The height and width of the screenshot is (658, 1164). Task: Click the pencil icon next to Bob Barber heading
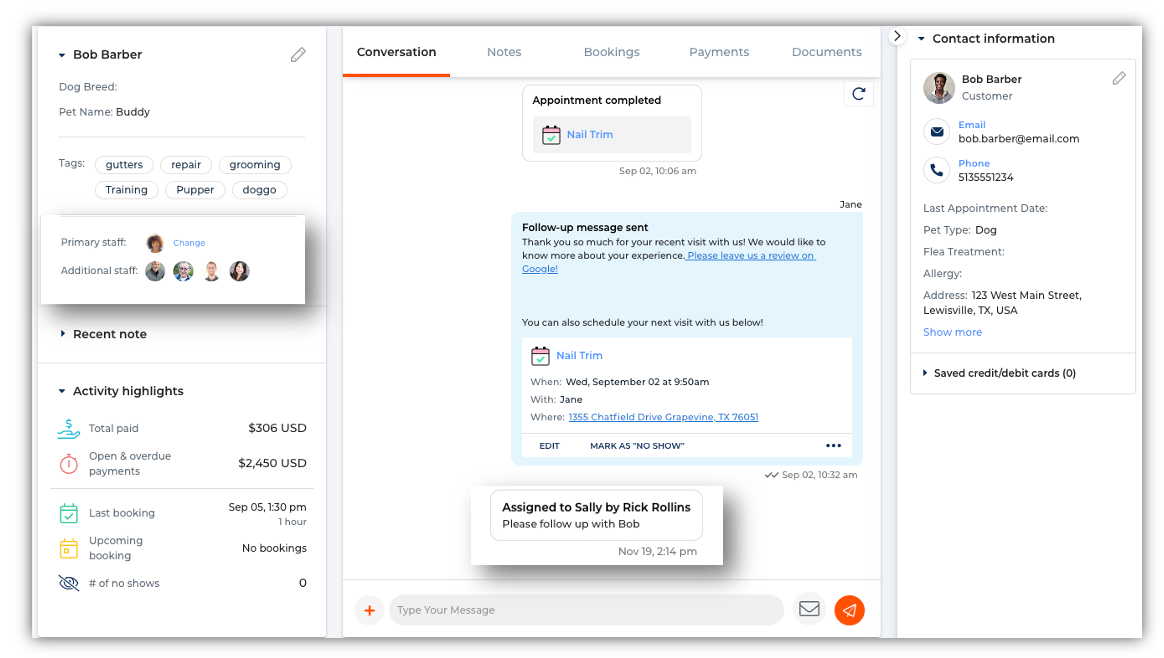(298, 55)
